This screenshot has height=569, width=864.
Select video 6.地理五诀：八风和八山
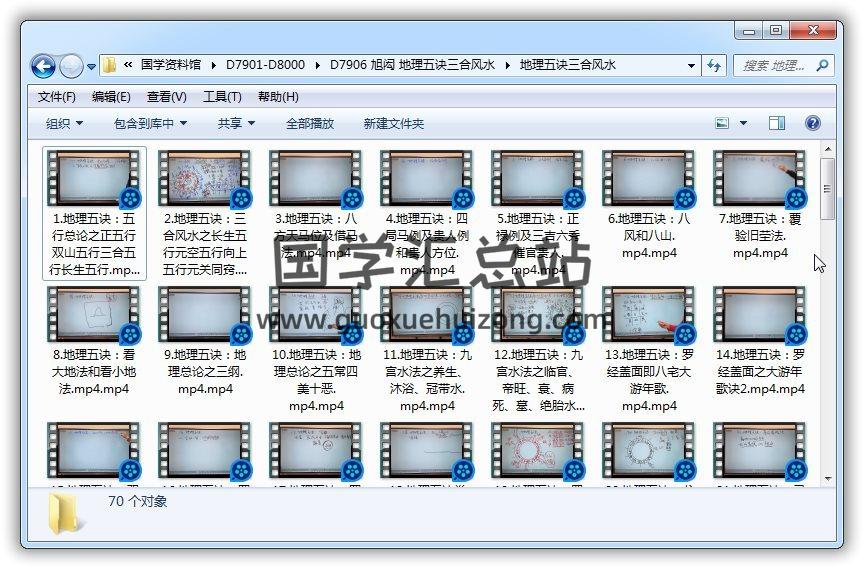(x=649, y=205)
